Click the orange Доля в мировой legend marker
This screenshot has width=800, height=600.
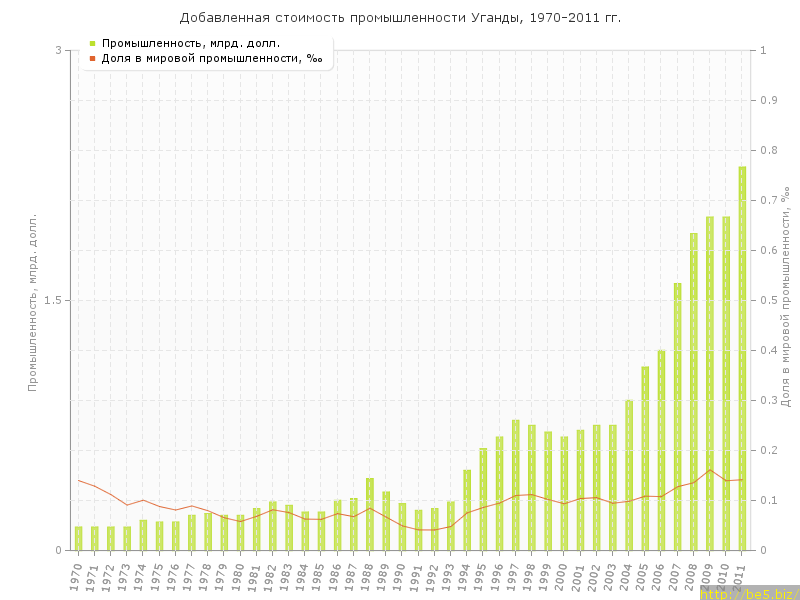coord(92,58)
